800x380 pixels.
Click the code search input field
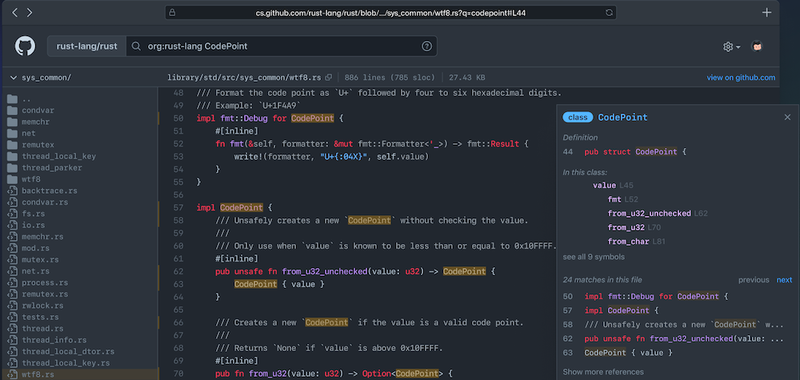pyautogui.click(x=282, y=46)
